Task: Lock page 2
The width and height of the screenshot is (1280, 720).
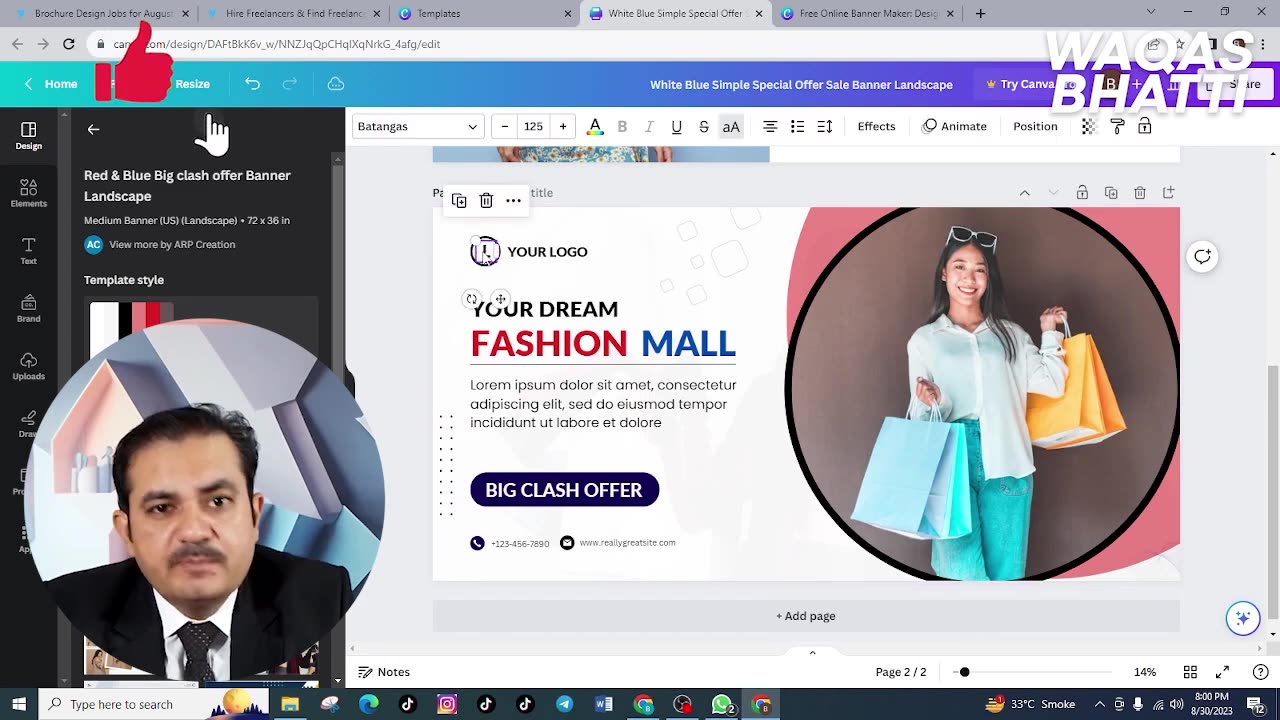Action: pos(1082,193)
